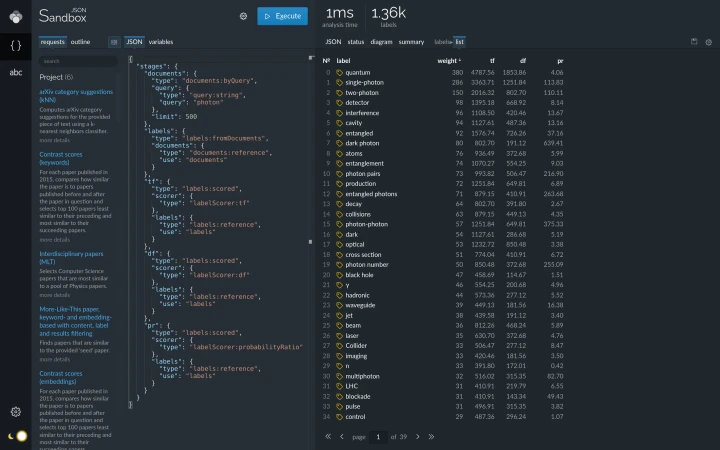Click the 'Project (6)' heading
This screenshot has height=450, width=720.
pyautogui.click(x=56, y=77)
